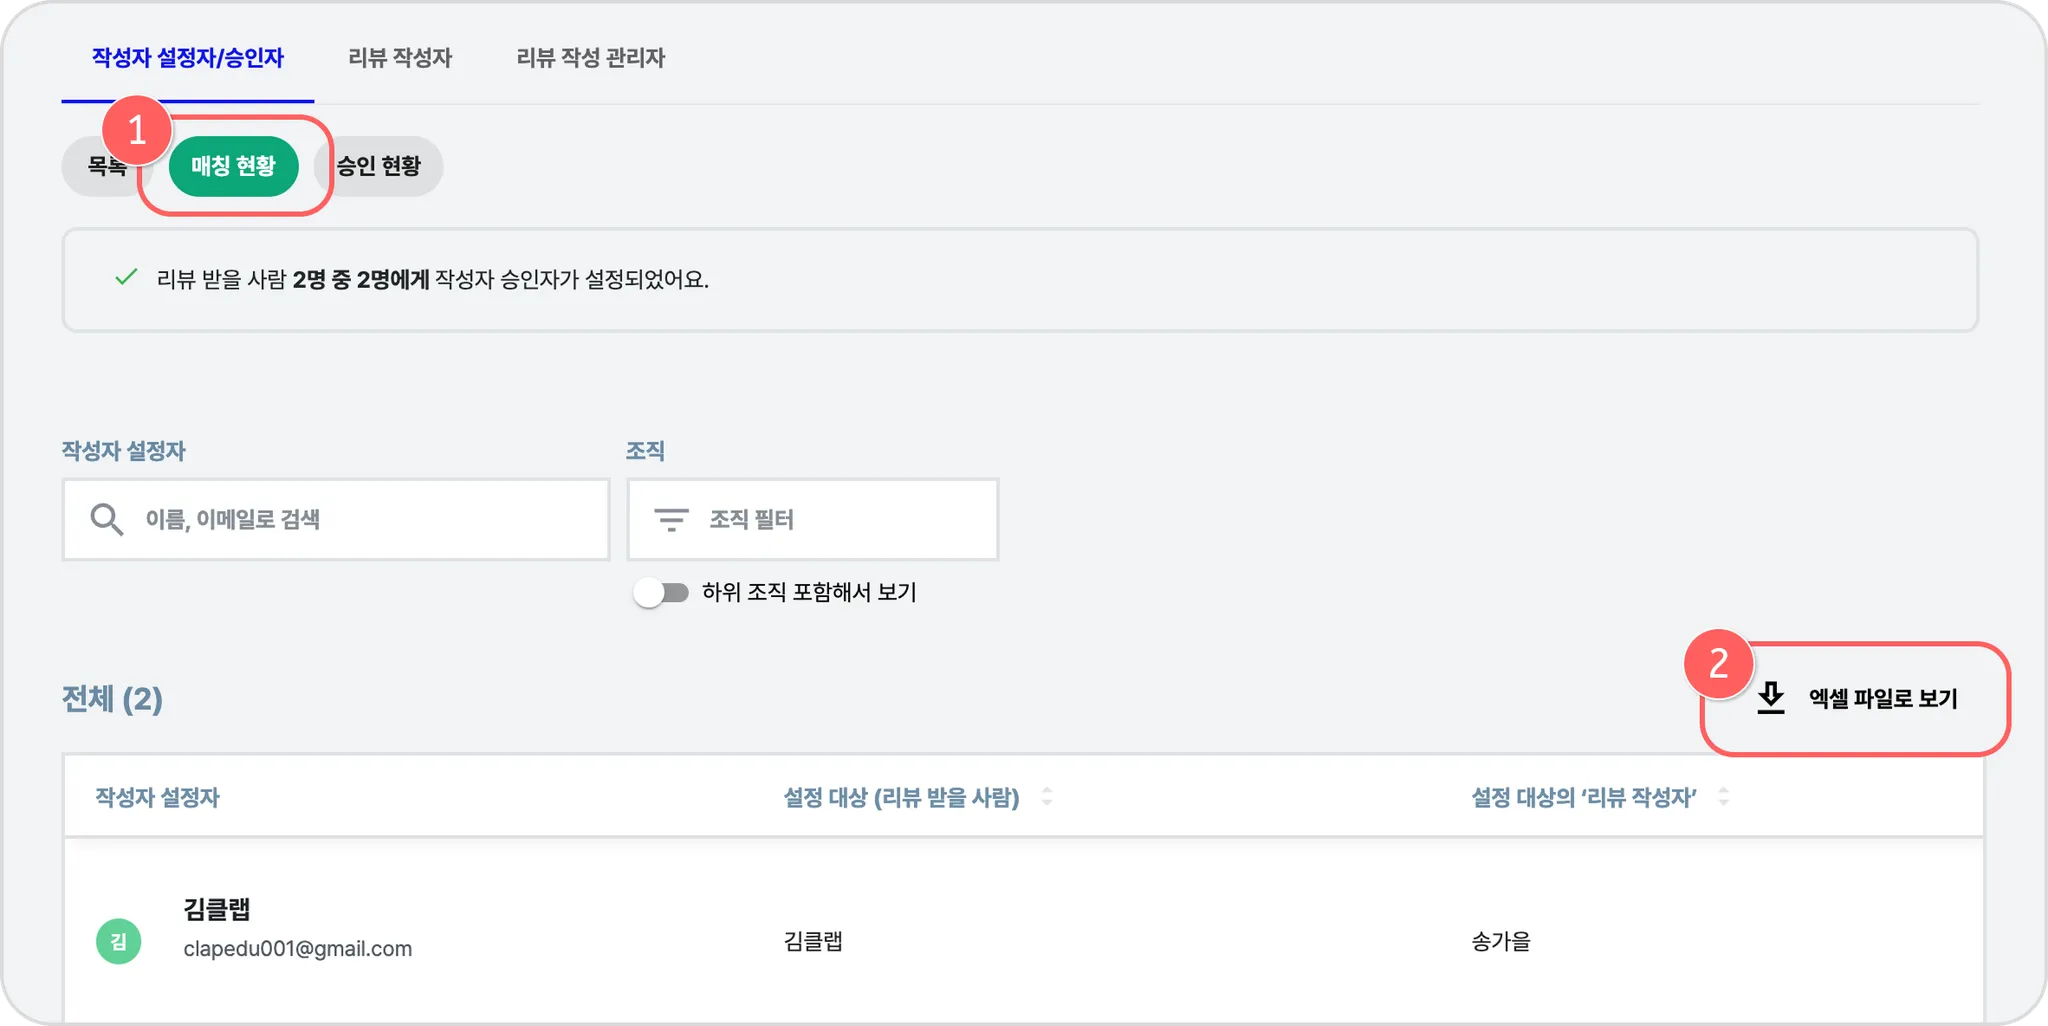This screenshot has width=2048, height=1026.
Task: Click the green 김 avatar icon
Action: [118, 941]
